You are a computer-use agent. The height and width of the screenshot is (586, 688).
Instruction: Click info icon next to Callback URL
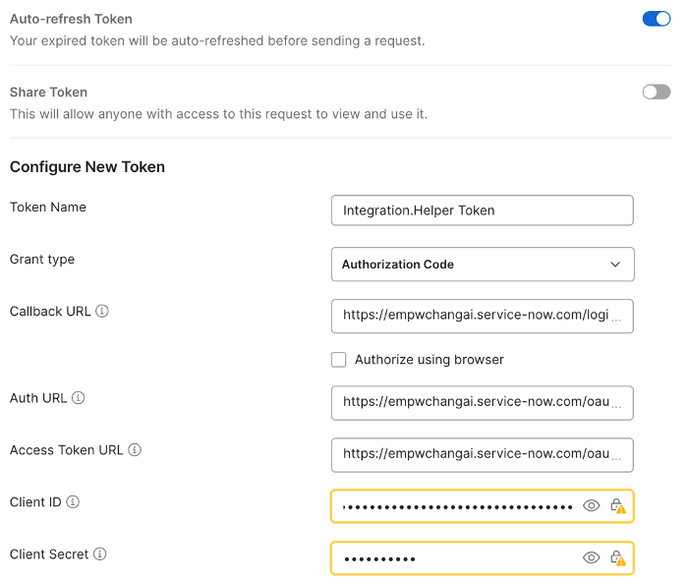coord(102,312)
